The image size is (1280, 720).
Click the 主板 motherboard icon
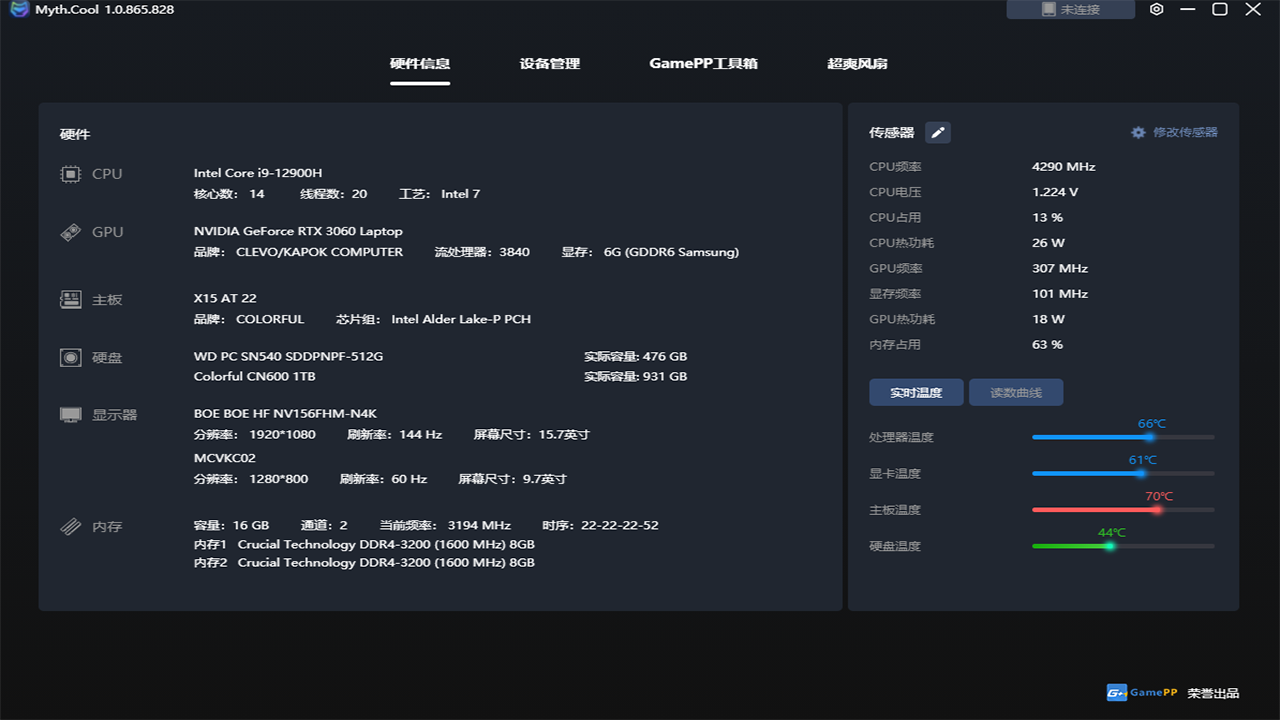click(70, 298)
